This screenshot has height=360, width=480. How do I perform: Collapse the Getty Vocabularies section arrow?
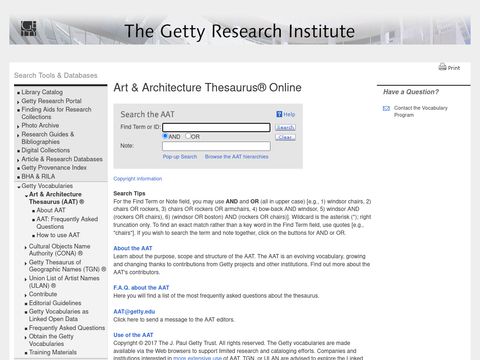pyautogui.click(x=19, y=187)
